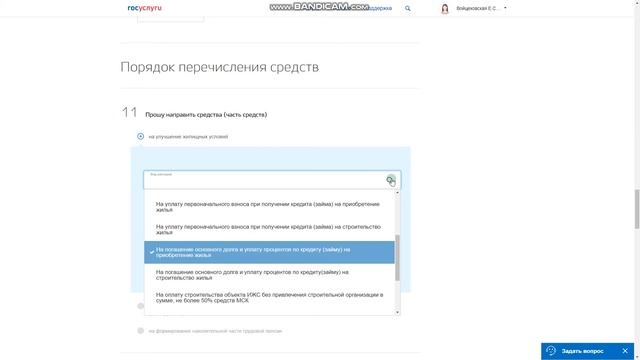The width and height of the screenshot is (640, 360).
Task: Click the page vertical scrollbar thumb
Action: click(x=637, y=209)
